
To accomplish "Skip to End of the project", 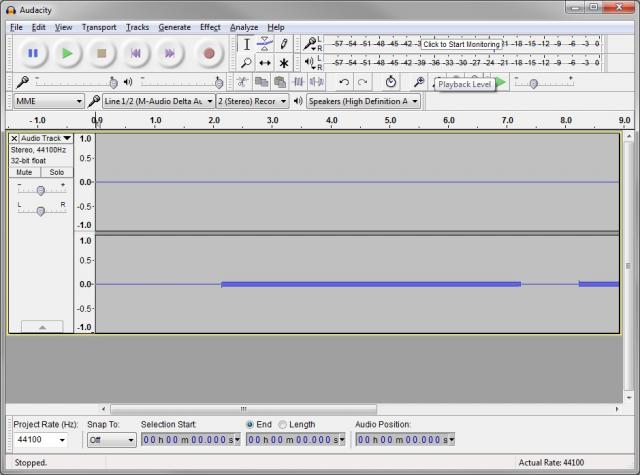I will (x=169, y=53).
